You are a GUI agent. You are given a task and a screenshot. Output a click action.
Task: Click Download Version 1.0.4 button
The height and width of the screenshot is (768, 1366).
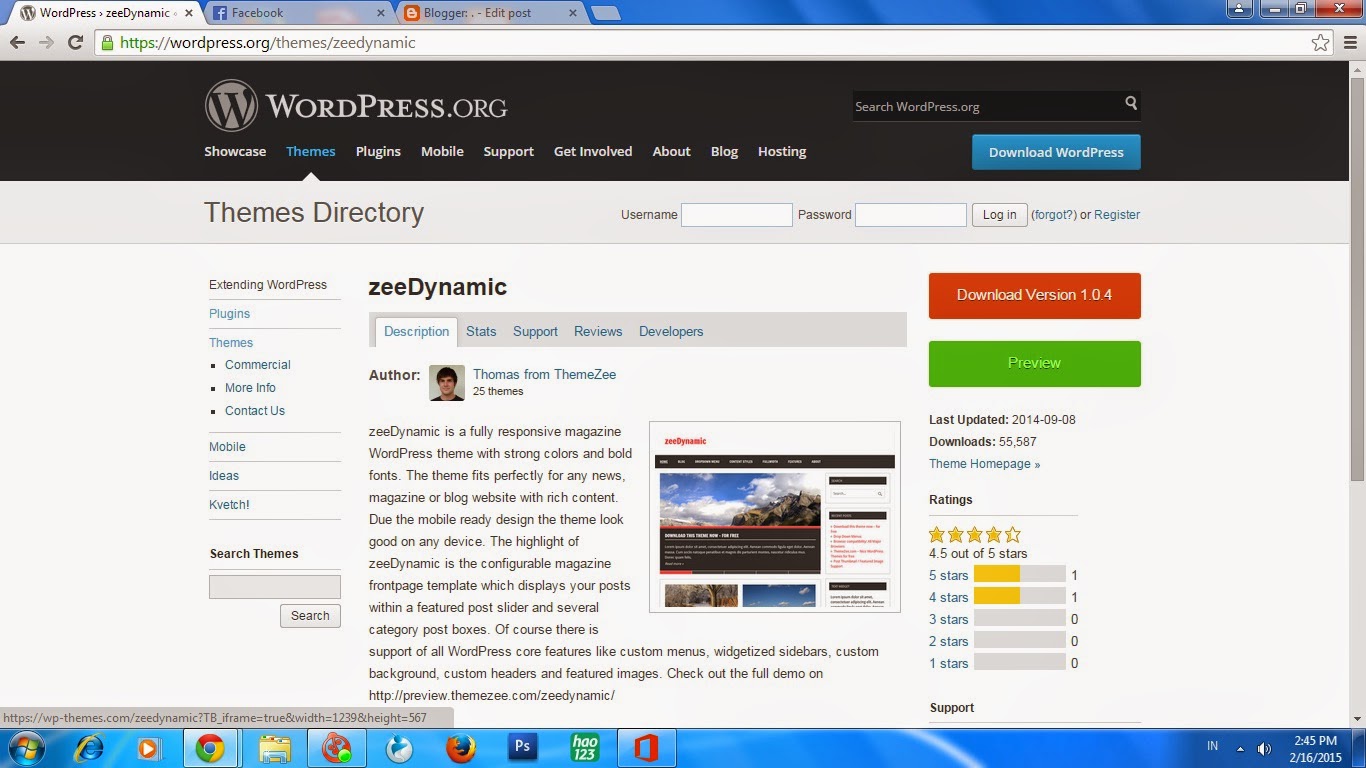coord(1034,296)
